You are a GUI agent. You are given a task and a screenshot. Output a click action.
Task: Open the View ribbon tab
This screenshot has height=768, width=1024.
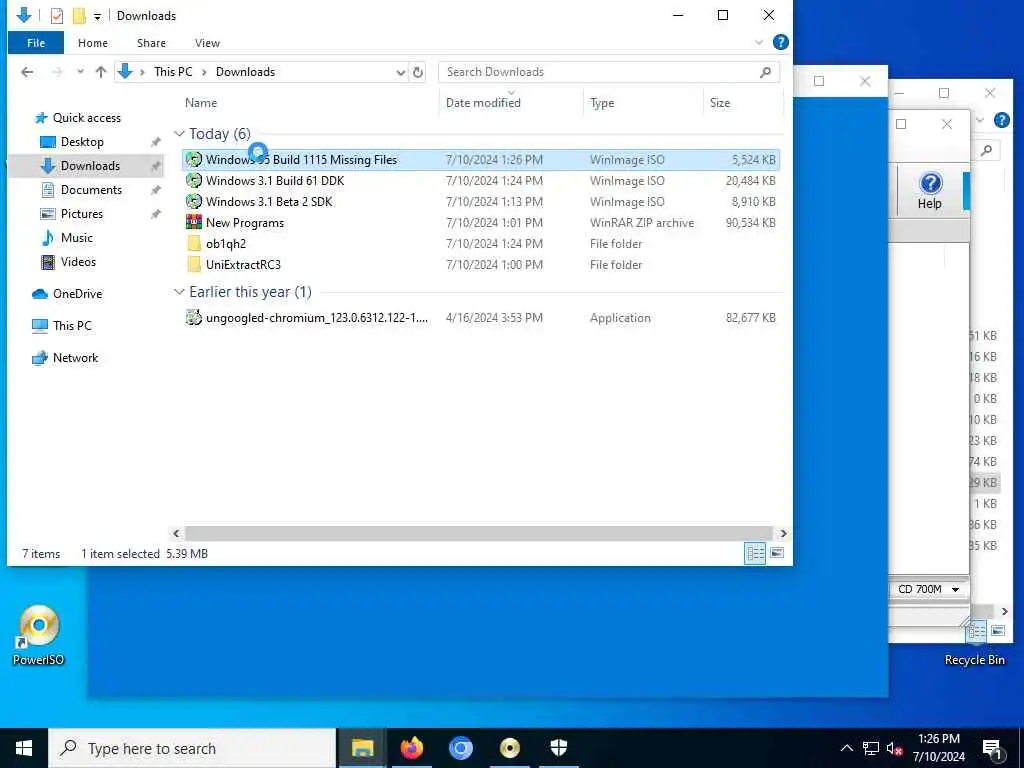point(207,43)
